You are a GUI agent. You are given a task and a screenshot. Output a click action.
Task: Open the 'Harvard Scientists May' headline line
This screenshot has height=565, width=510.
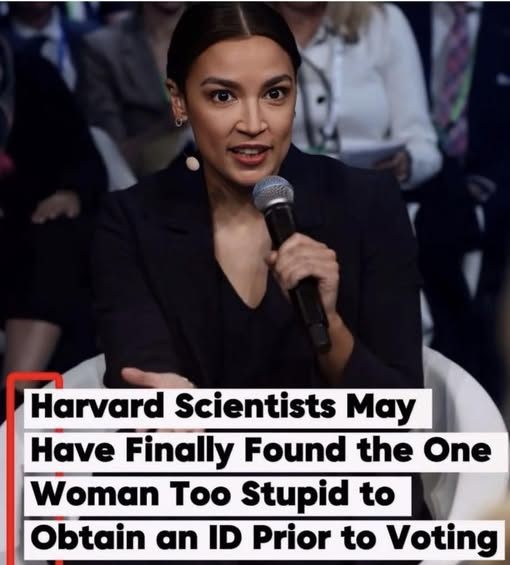[x=228, y=409]
